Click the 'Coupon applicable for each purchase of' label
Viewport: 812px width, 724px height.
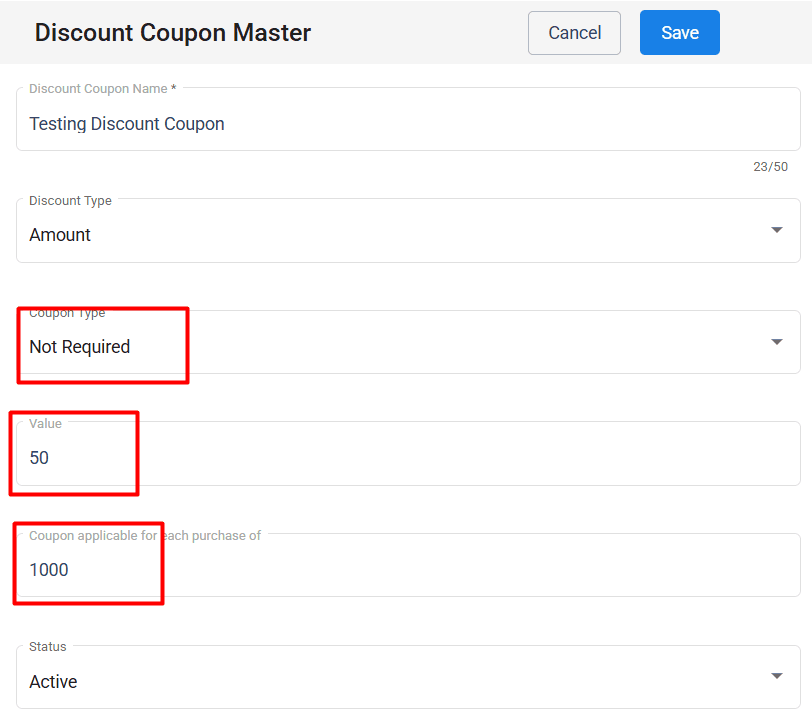145,536
